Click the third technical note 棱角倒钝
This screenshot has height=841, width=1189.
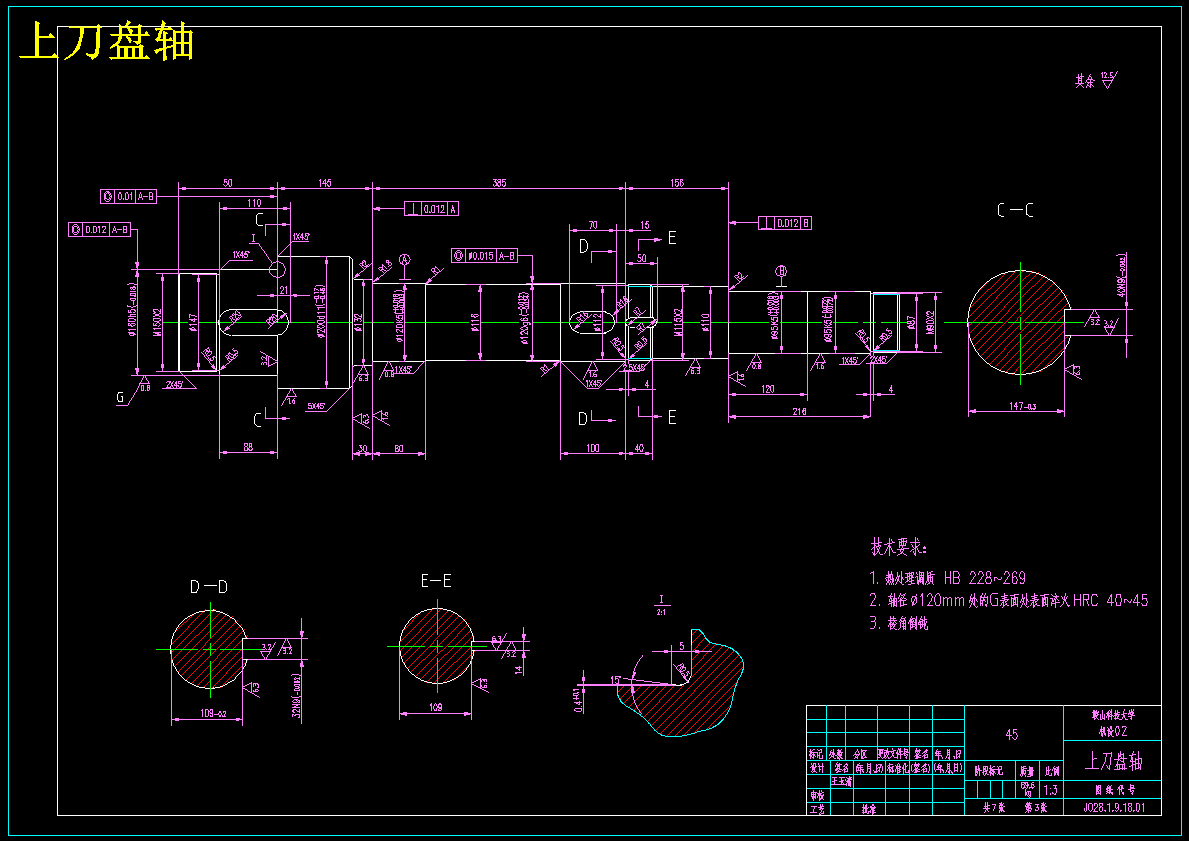[x=899, y=623]
